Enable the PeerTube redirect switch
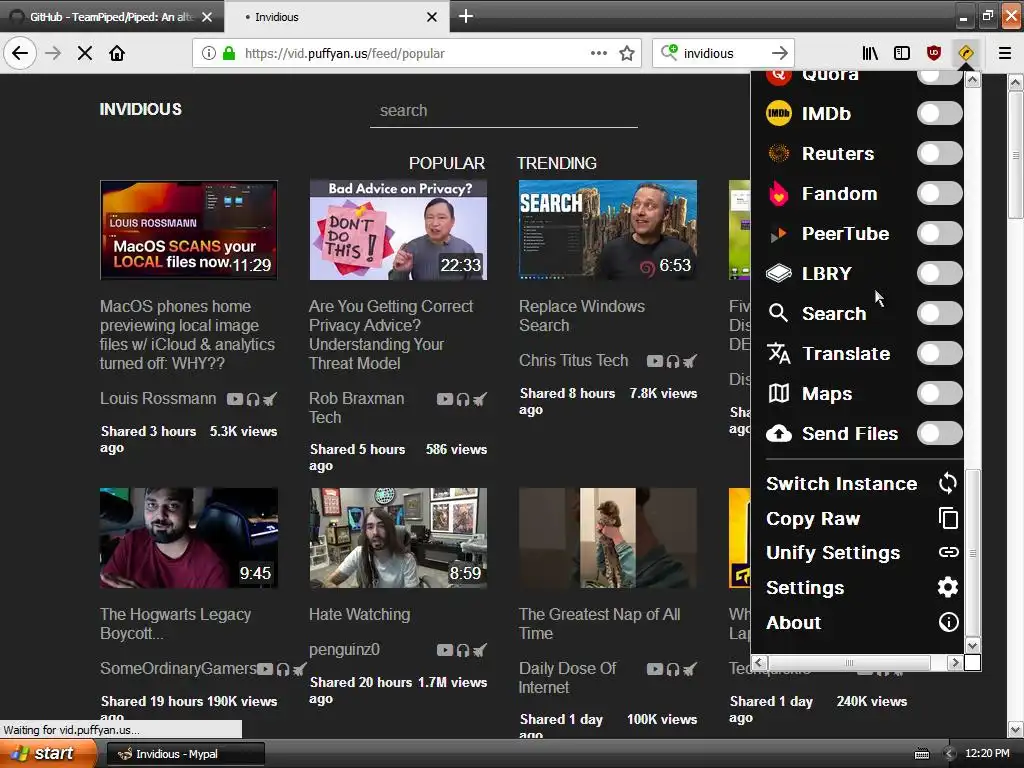This screenshot has width=1024, height=768. [939, 233]
